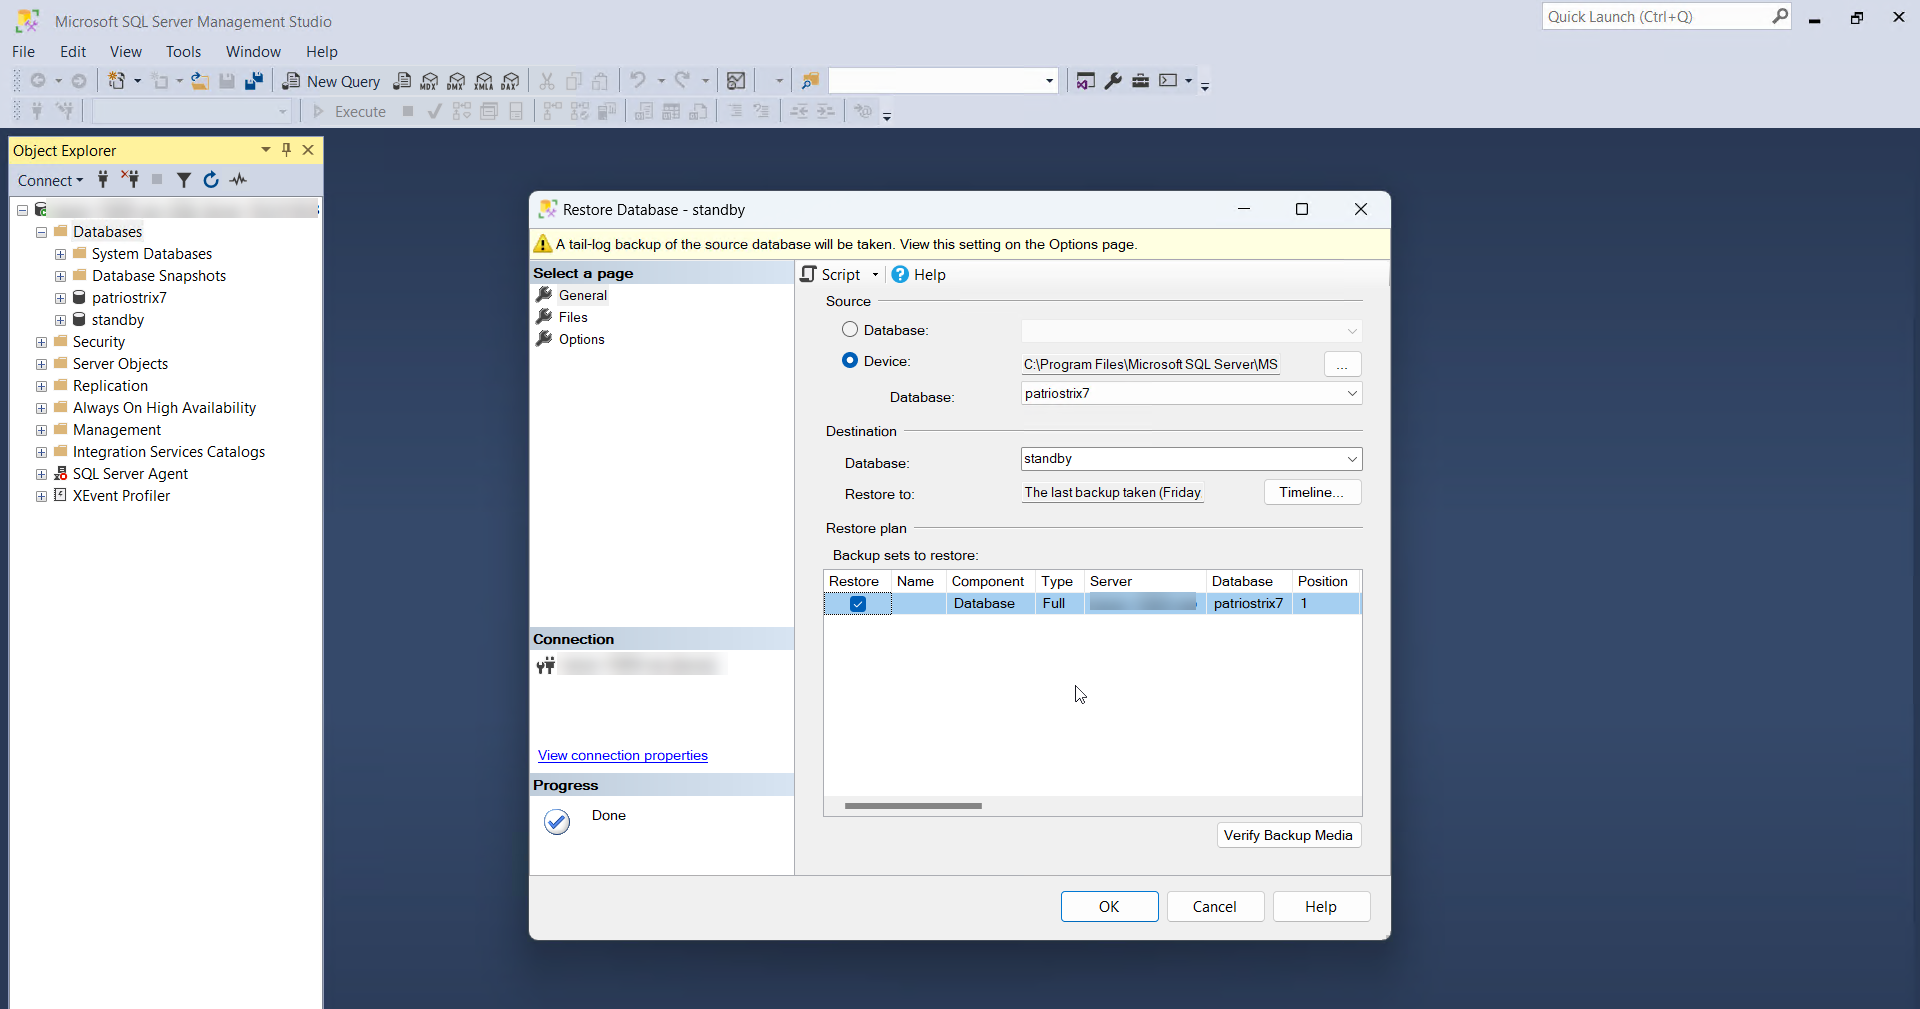Select the Device radio button

(x=850, y=361)
